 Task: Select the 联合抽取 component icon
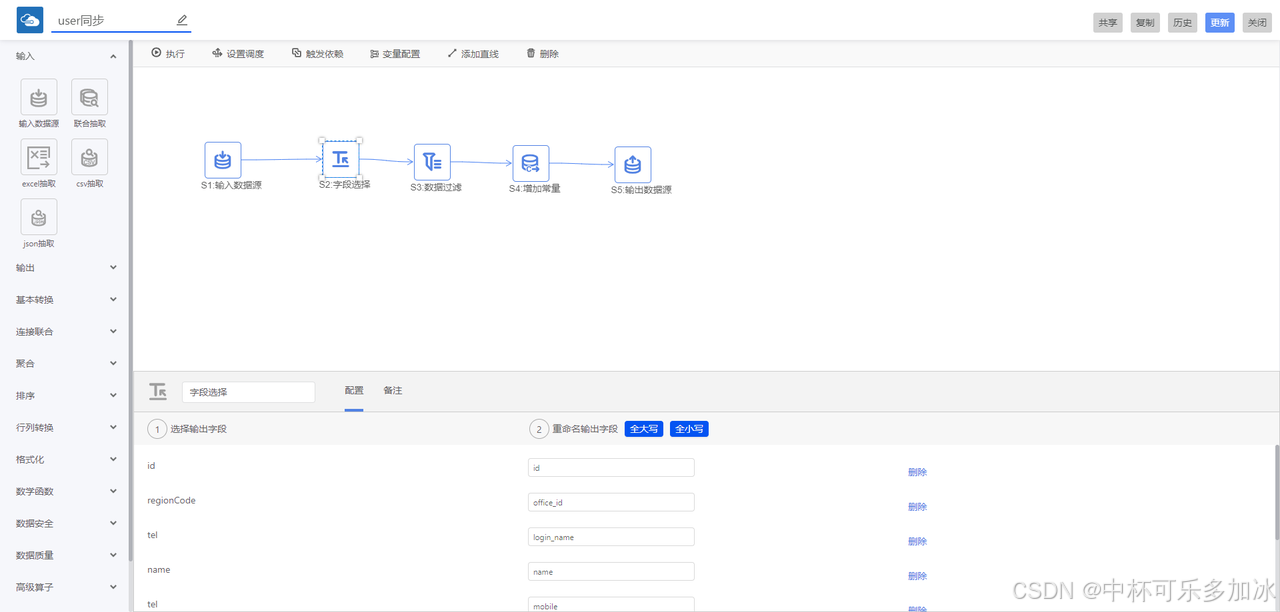tap(89, 98)
